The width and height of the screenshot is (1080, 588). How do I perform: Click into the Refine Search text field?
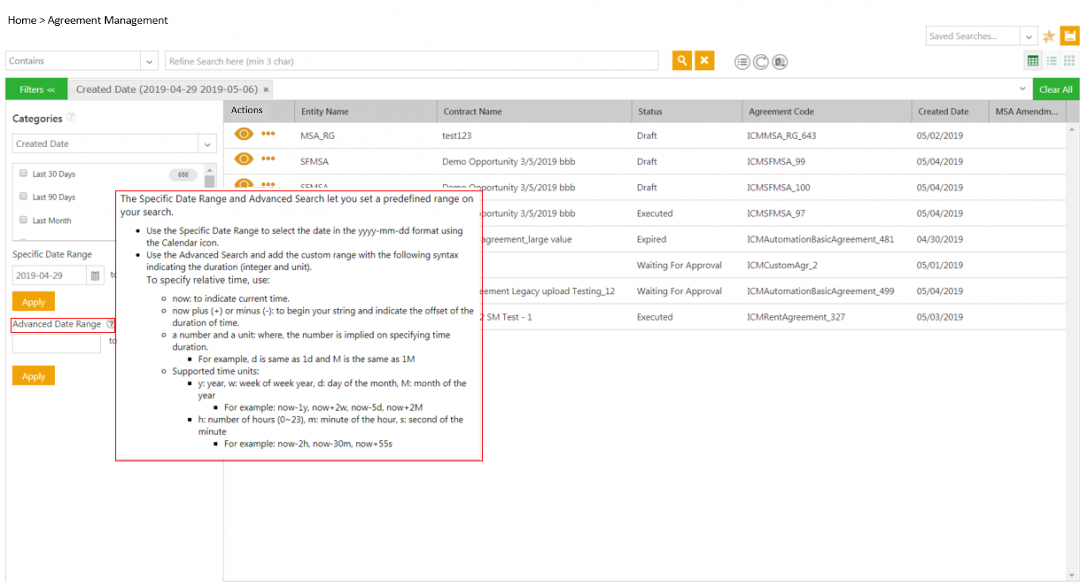[411, 61]
